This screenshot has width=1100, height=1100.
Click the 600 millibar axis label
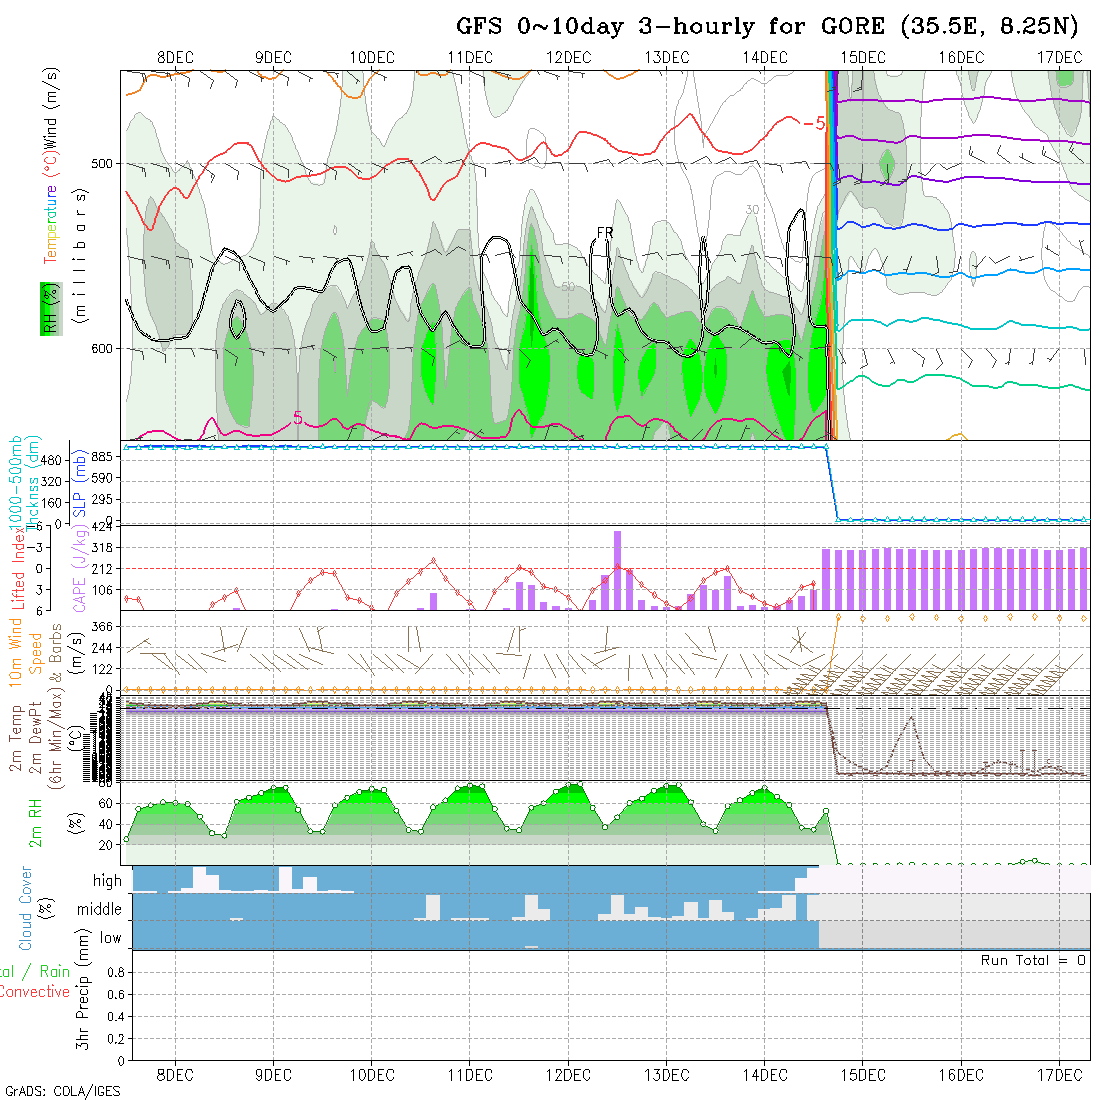pos(102,348)
